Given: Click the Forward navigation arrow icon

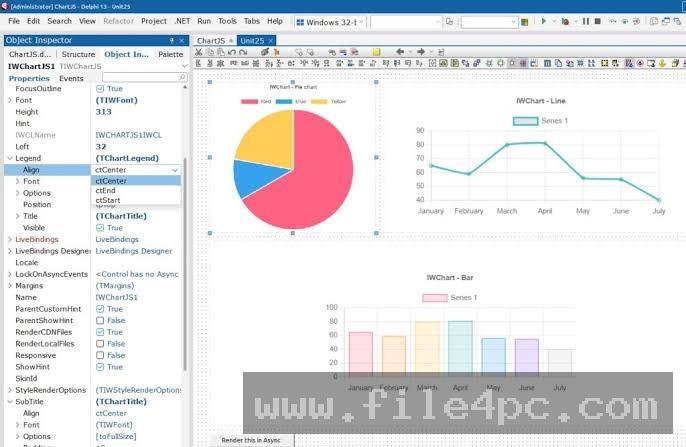Looking at the screenshot, I should (x=421, y=52).
